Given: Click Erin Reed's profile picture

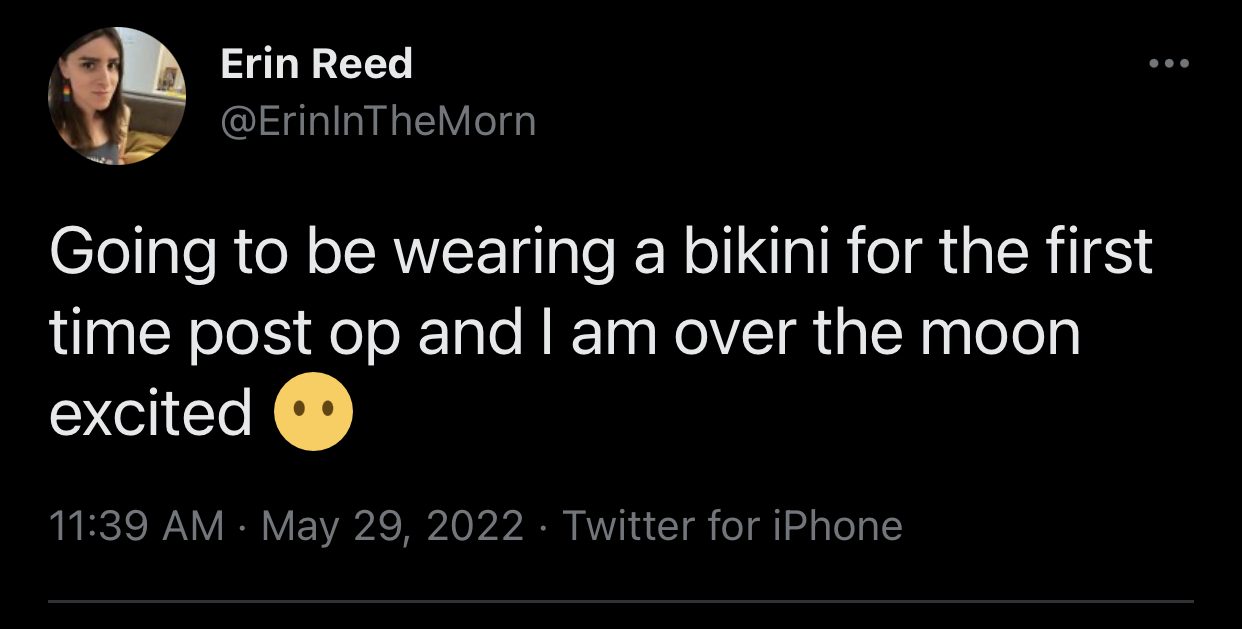Looking at the screenshot, I should [117, 96].
